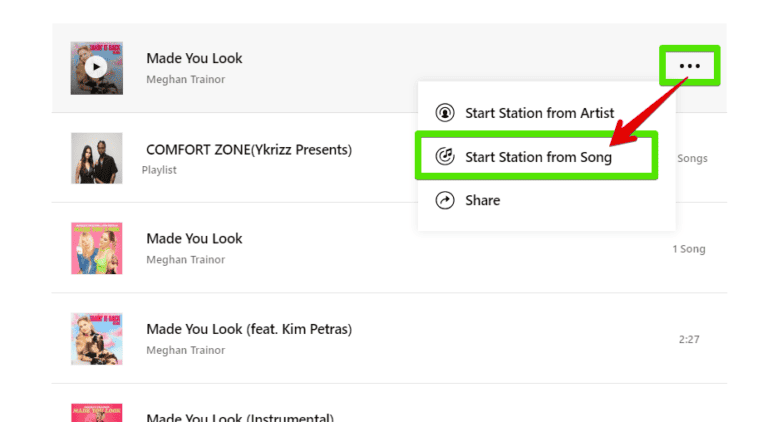Click Meghan Trainor under the 1 Song album
This screenshot has width=768, height=422.
coord(185,260)
